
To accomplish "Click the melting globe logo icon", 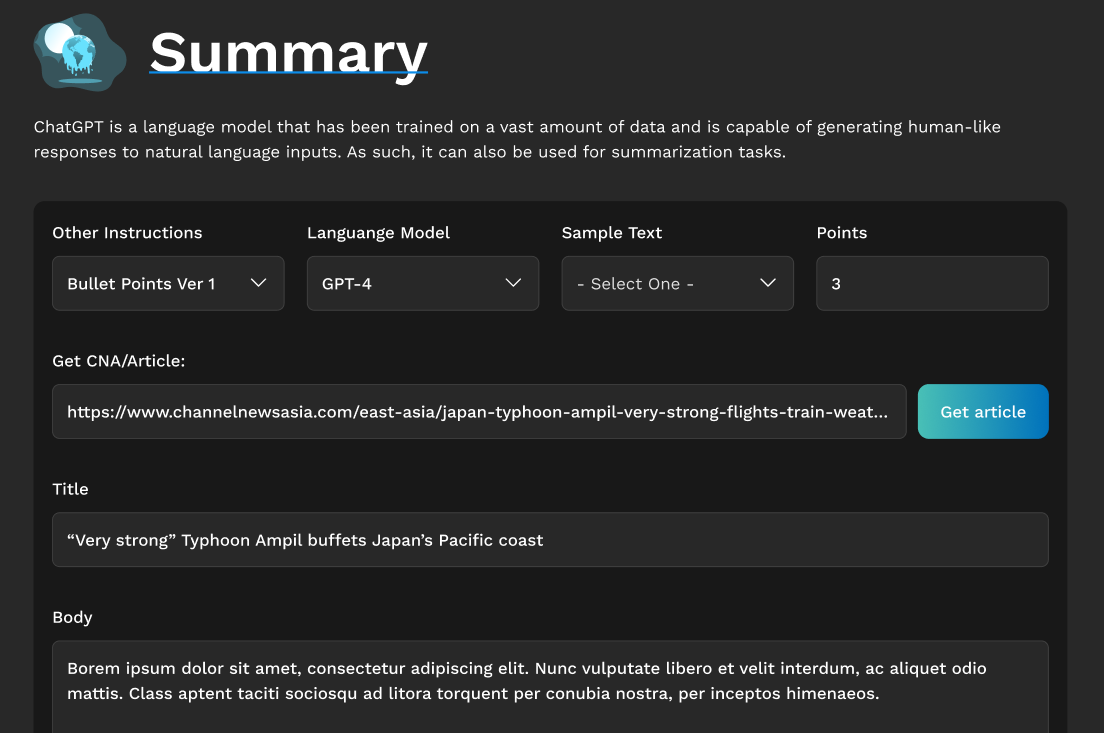I will point(79,51).
